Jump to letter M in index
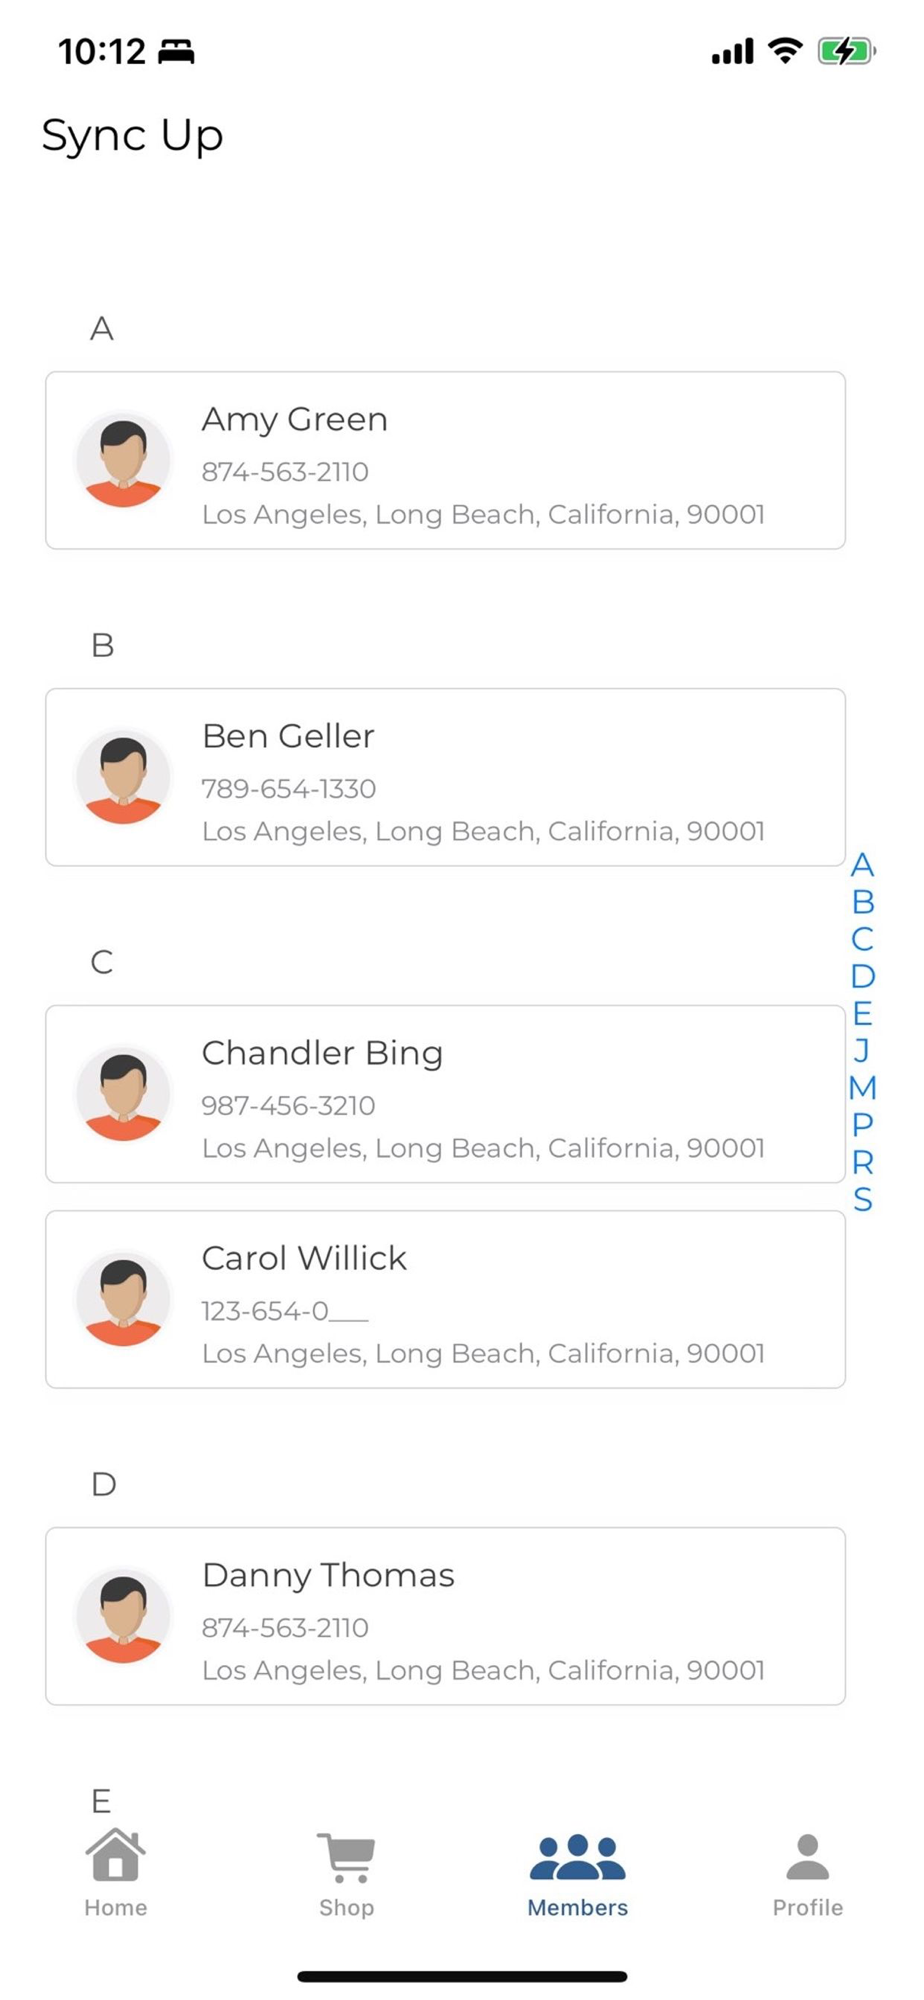Screen dimensions: 924x2000 pos(862,1088)
